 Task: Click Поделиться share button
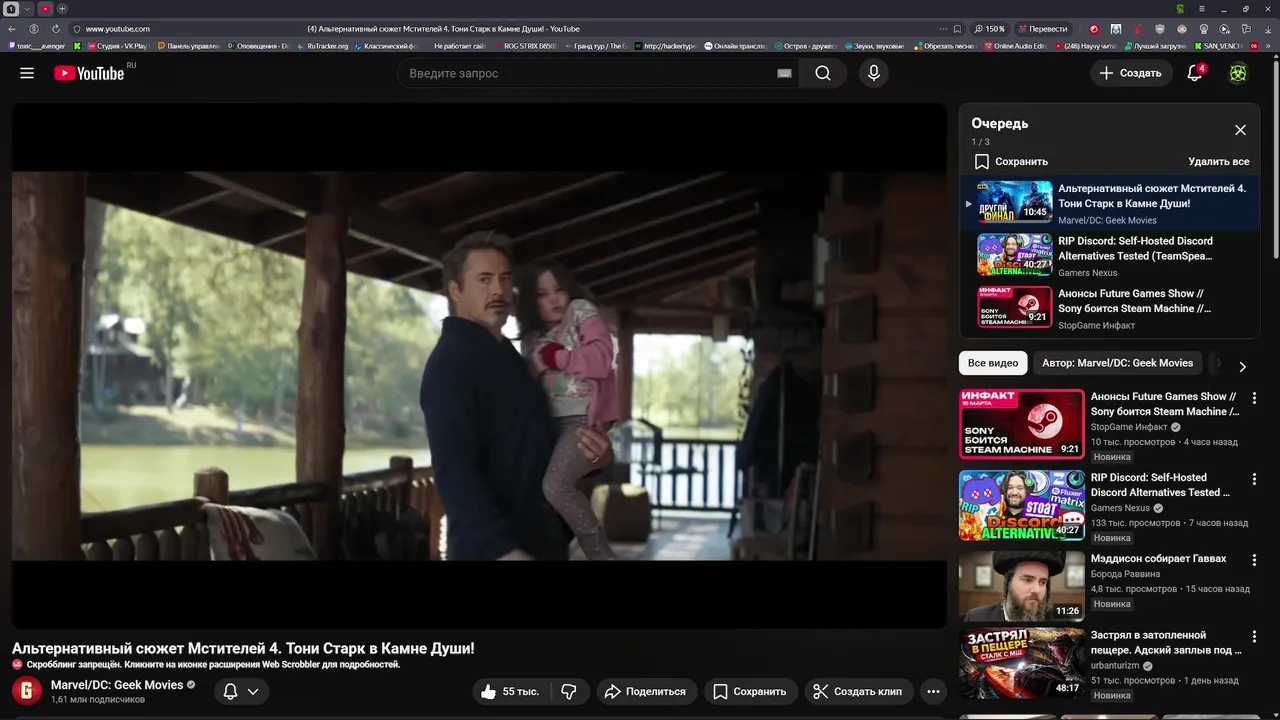point(646,691)
